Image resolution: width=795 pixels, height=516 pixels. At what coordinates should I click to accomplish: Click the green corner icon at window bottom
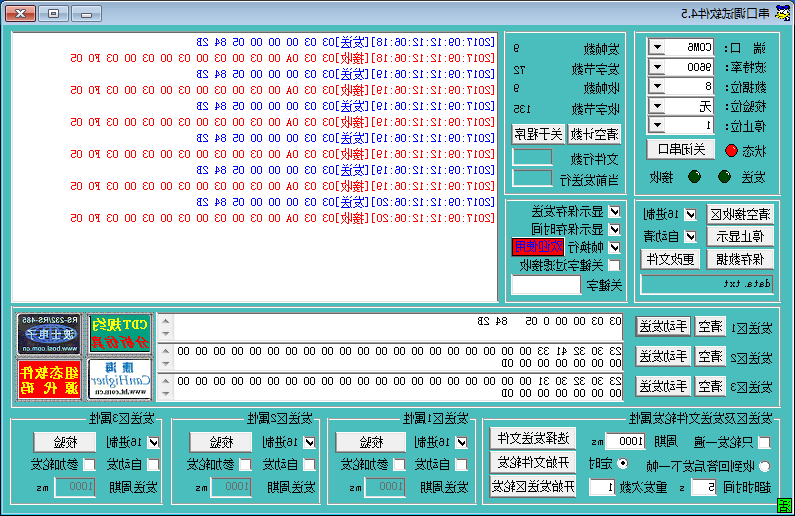[x=784, y=505]
